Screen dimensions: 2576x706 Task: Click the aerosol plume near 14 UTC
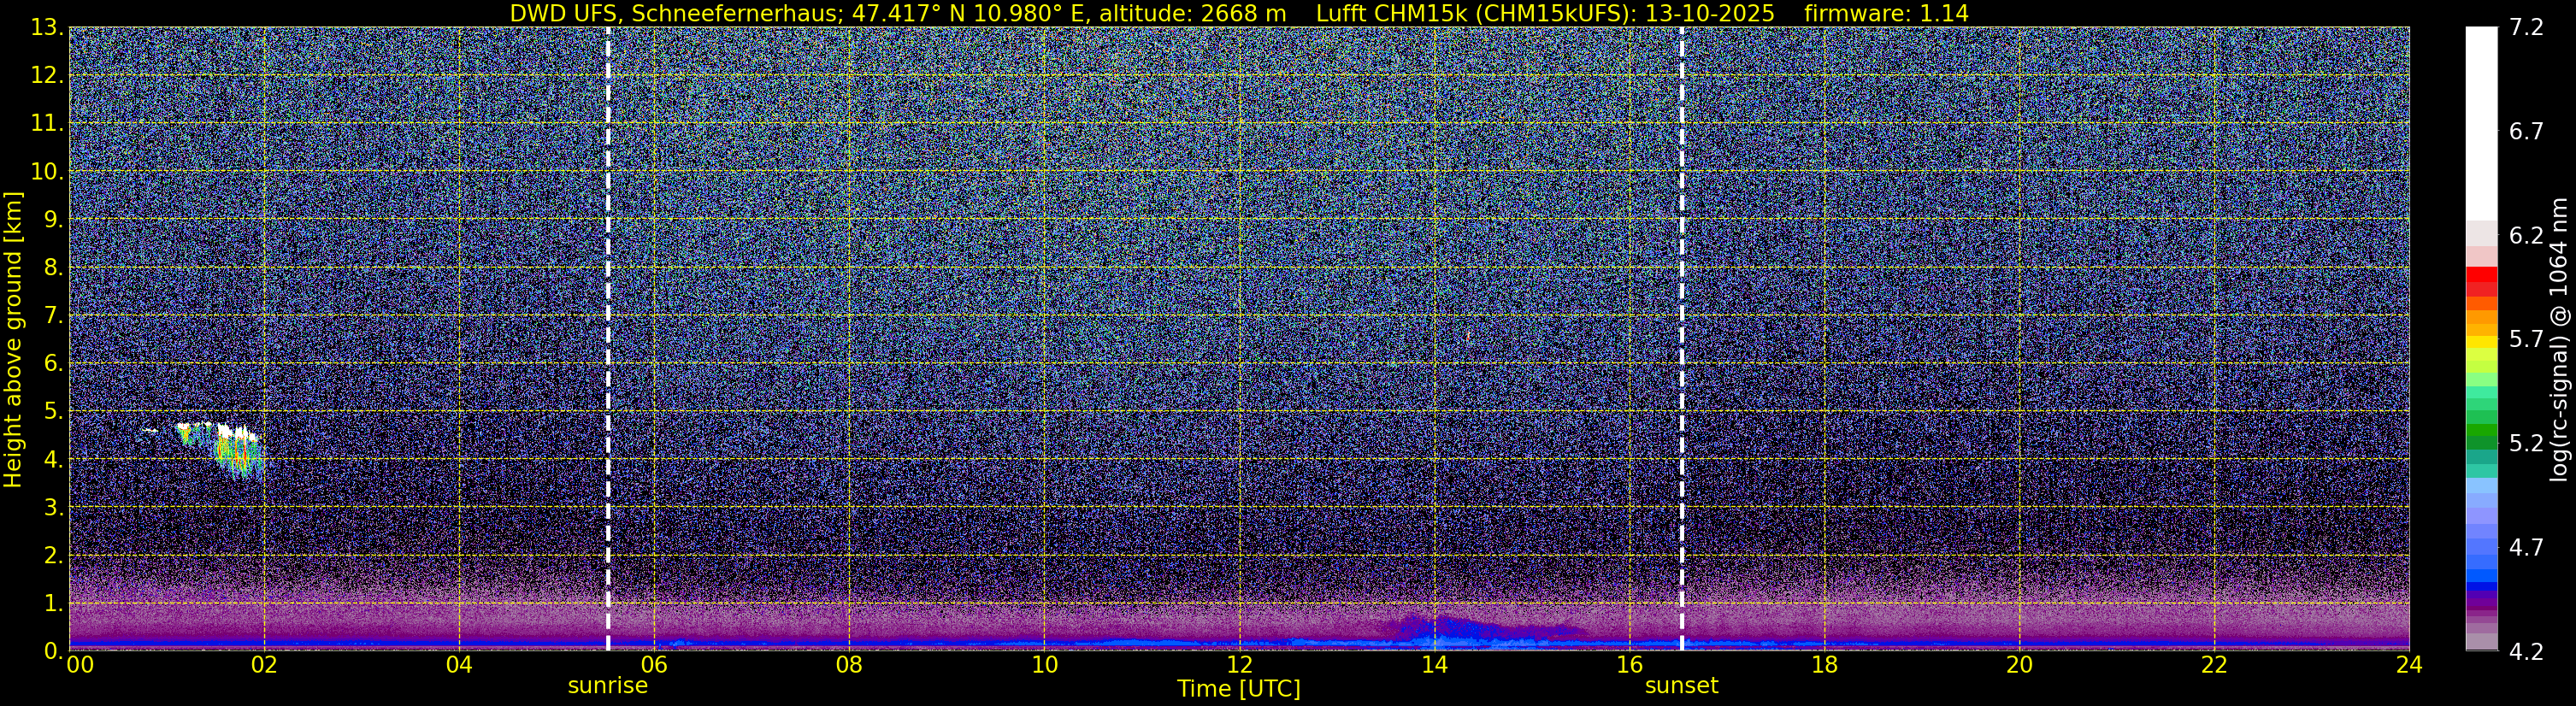[1478, 628]
